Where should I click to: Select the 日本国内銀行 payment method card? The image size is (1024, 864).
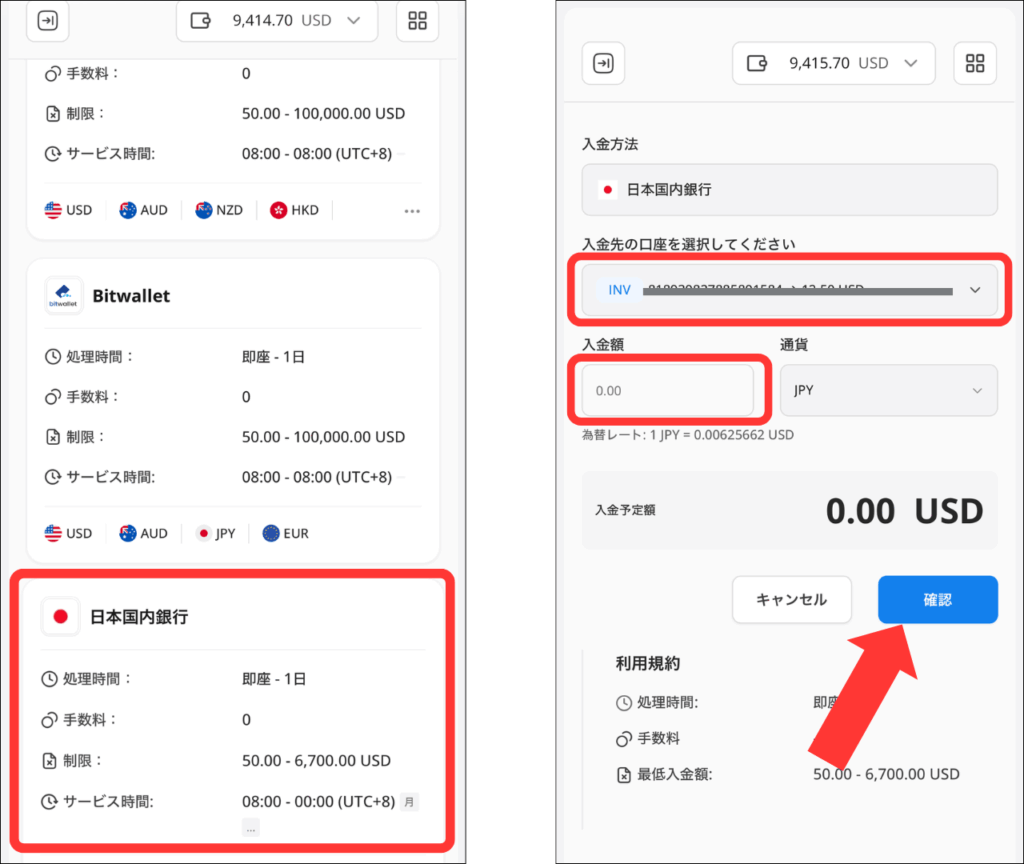point(232,708)
